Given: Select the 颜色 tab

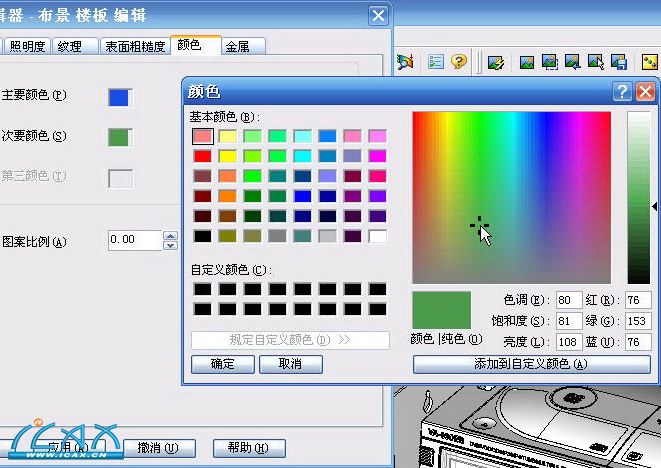Looking at the screenshot, I should click(x=195, y=45).
